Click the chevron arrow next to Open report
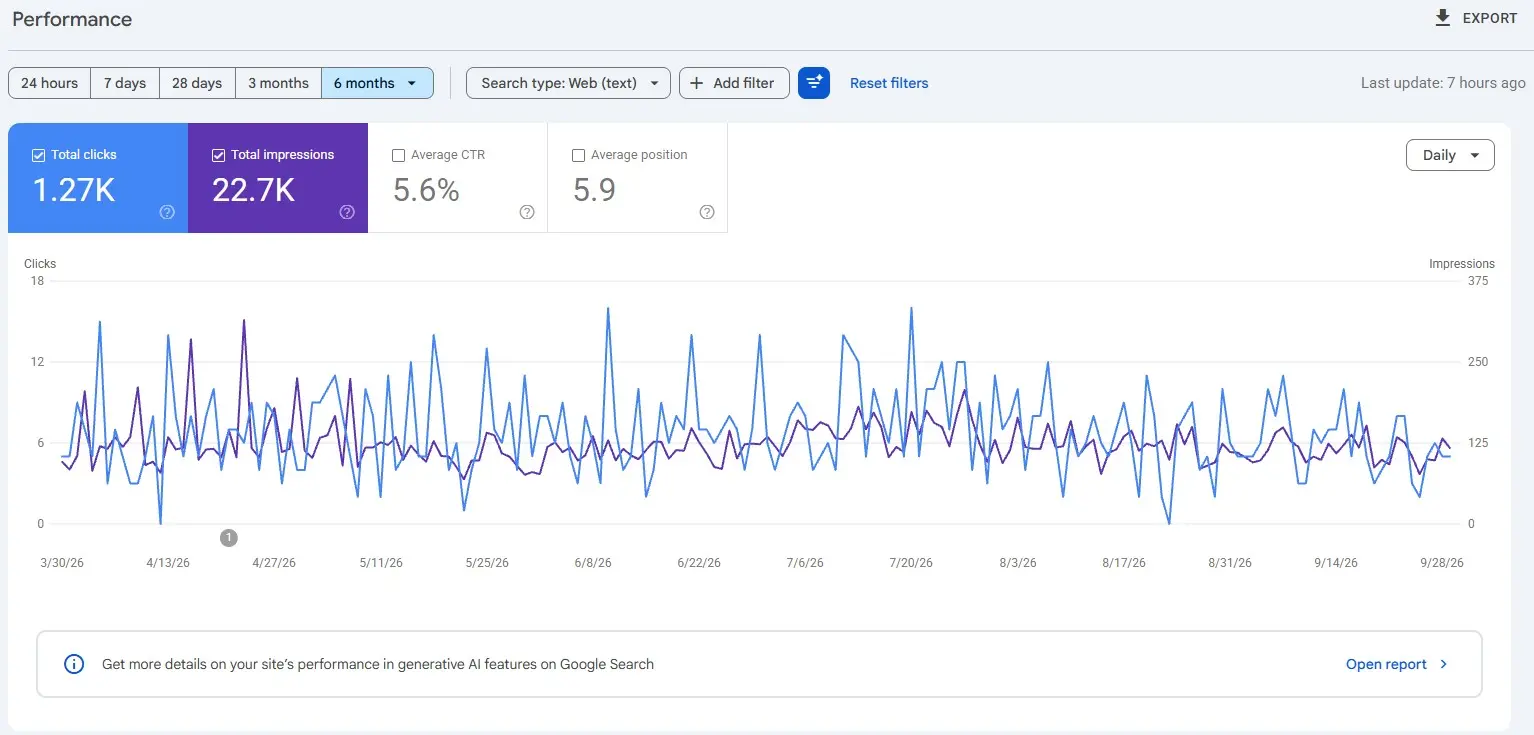Image resolution: width=1534 pixels, height=735 pixels. click(x=1443, y=664)
